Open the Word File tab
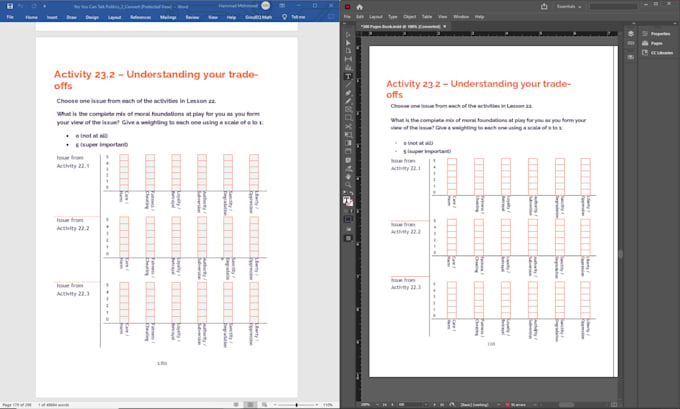680x409 pixels. click(10, 17)
